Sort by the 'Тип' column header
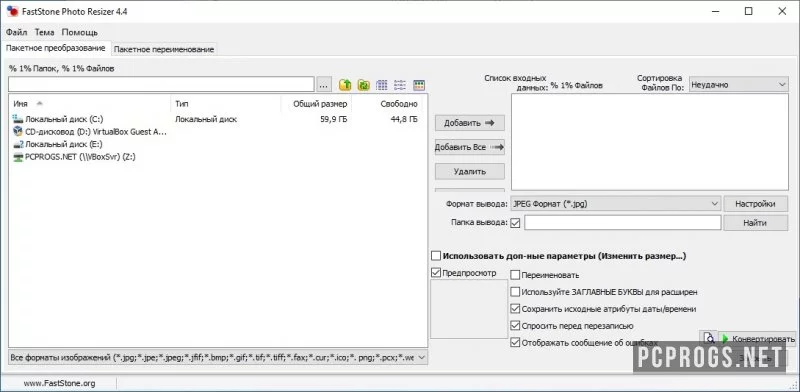Image resolution: width=800 pixels, height=392 pixels. [226, 104]
